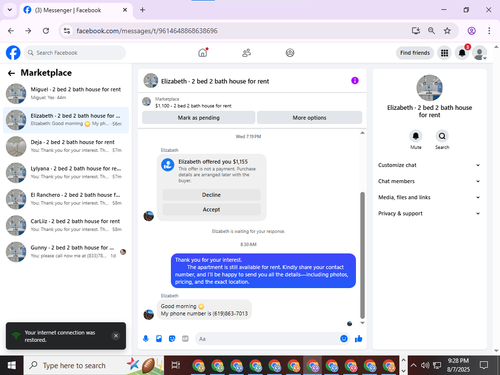Choose a sticker icon
Image resolution: width=500 pixels, height=375 pixels.
(172, 339)
